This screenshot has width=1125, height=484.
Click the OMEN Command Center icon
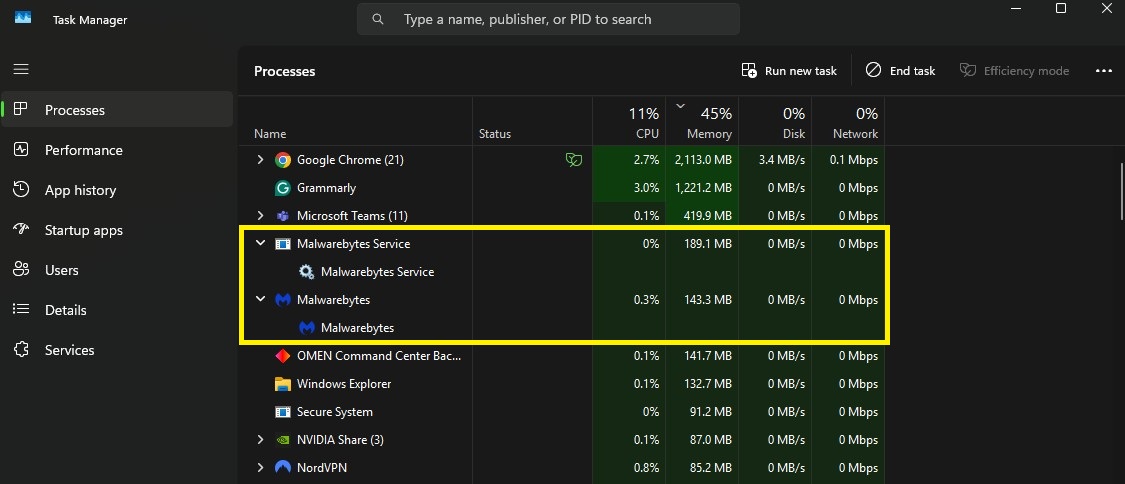coord(283,356)
